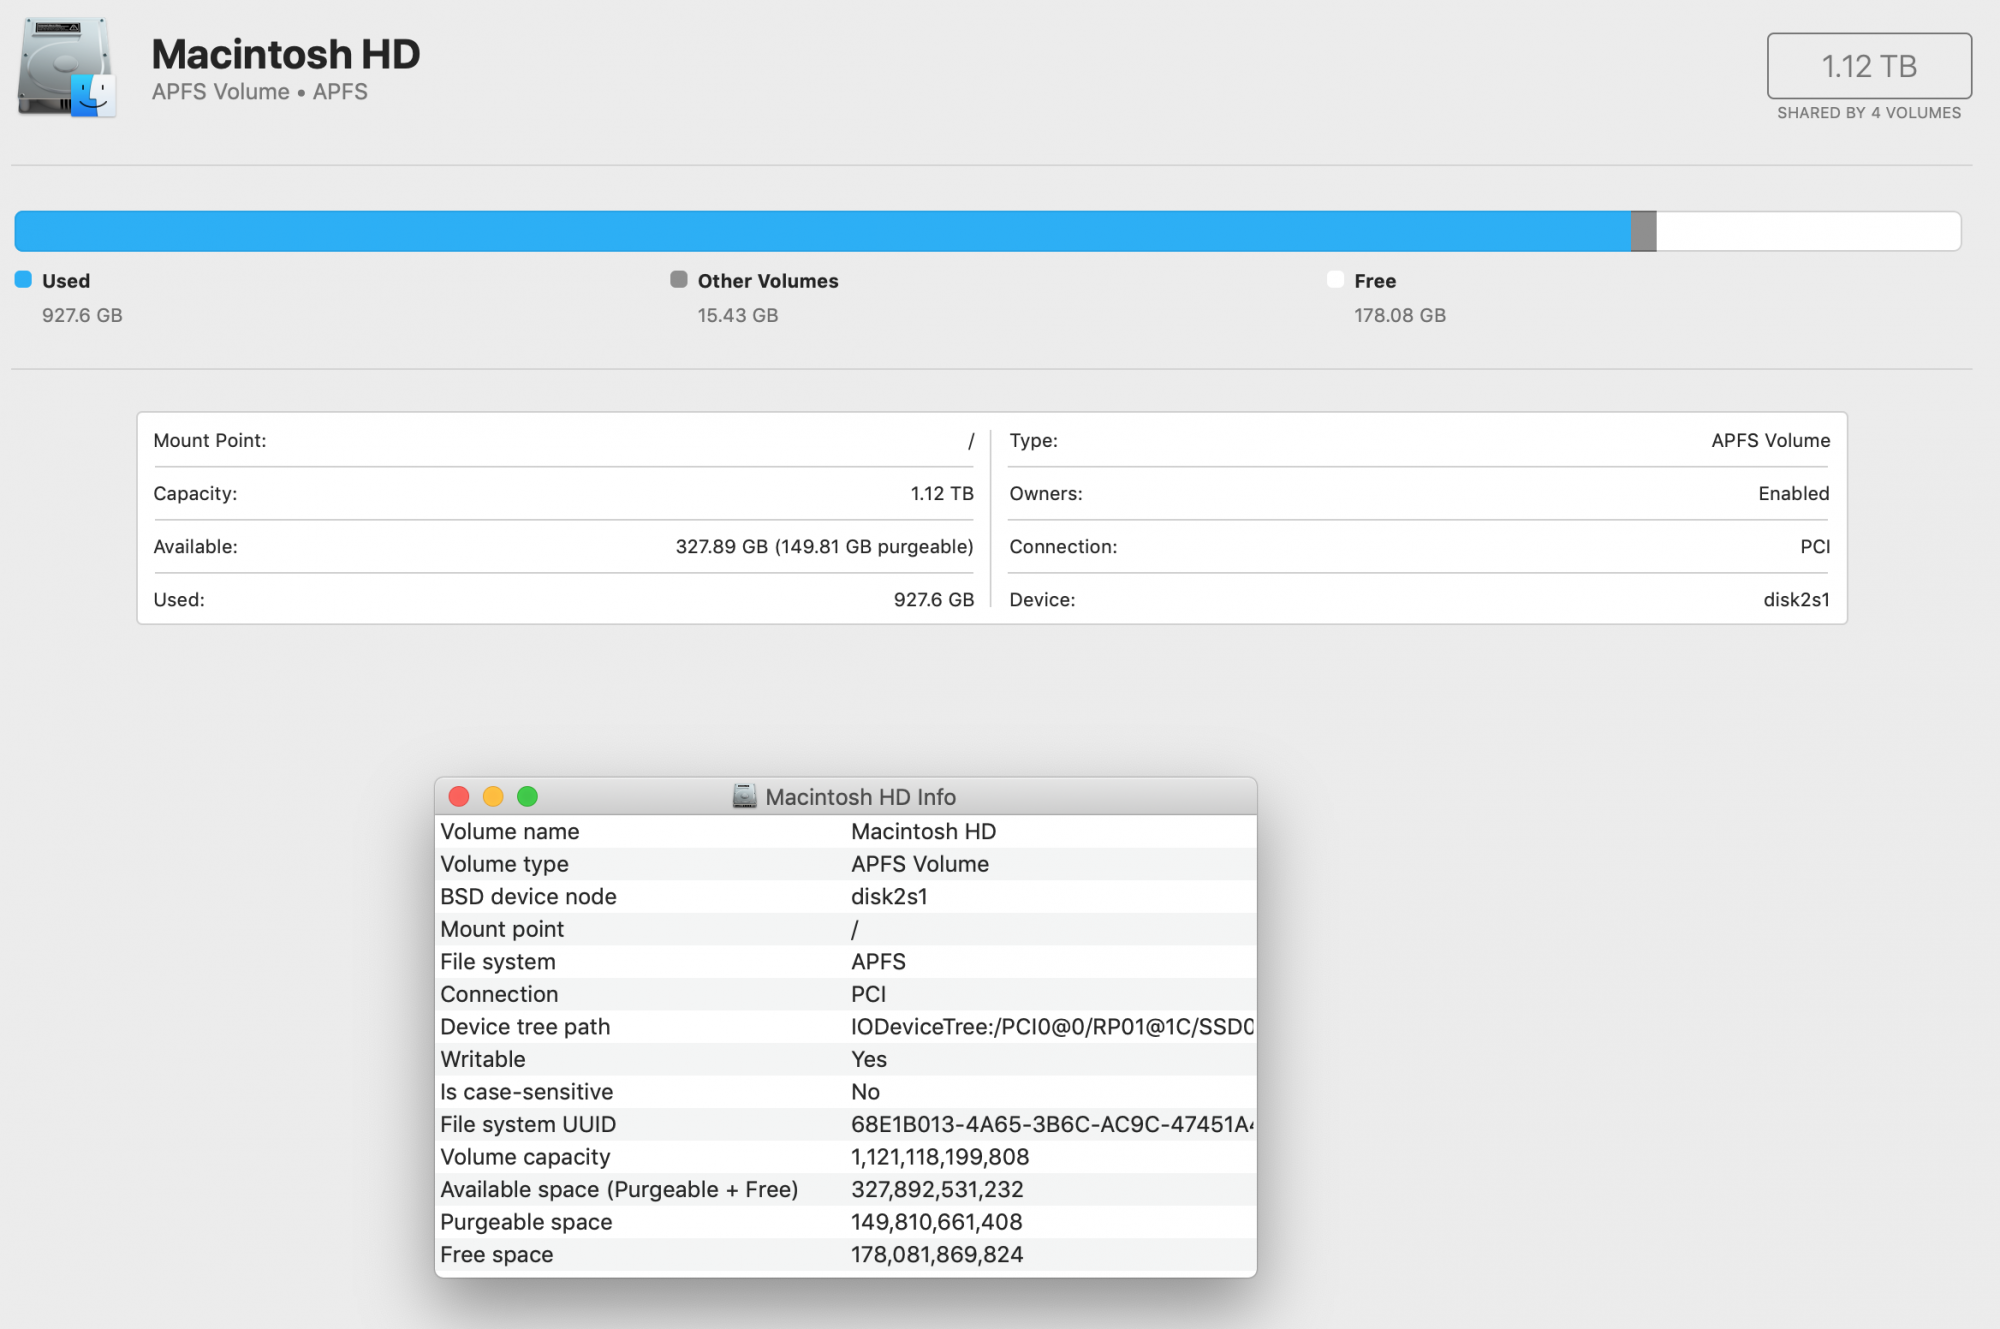This screenshot has height=1329, width=2000.
Task: Click the Used 927.6 GB table value
Action: tap(934, 599)
